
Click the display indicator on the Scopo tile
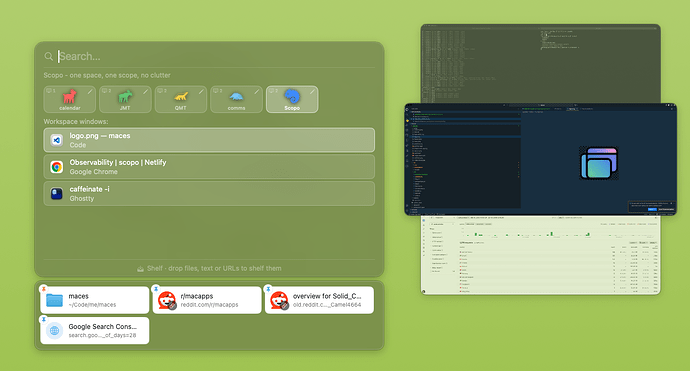(273, 91)
